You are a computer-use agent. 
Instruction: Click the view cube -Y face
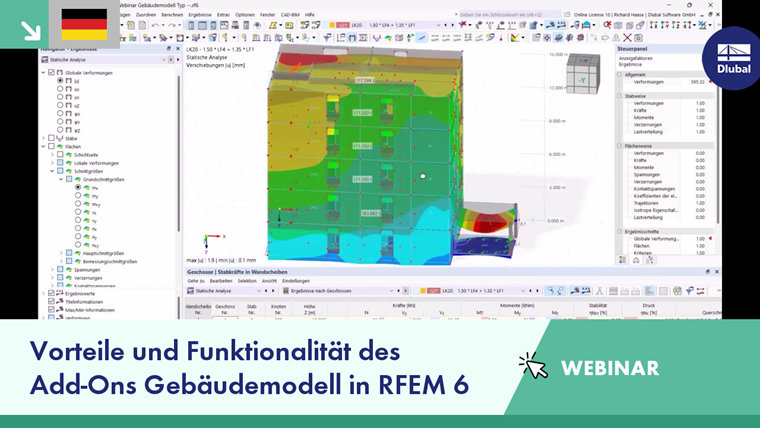point(582,80)
